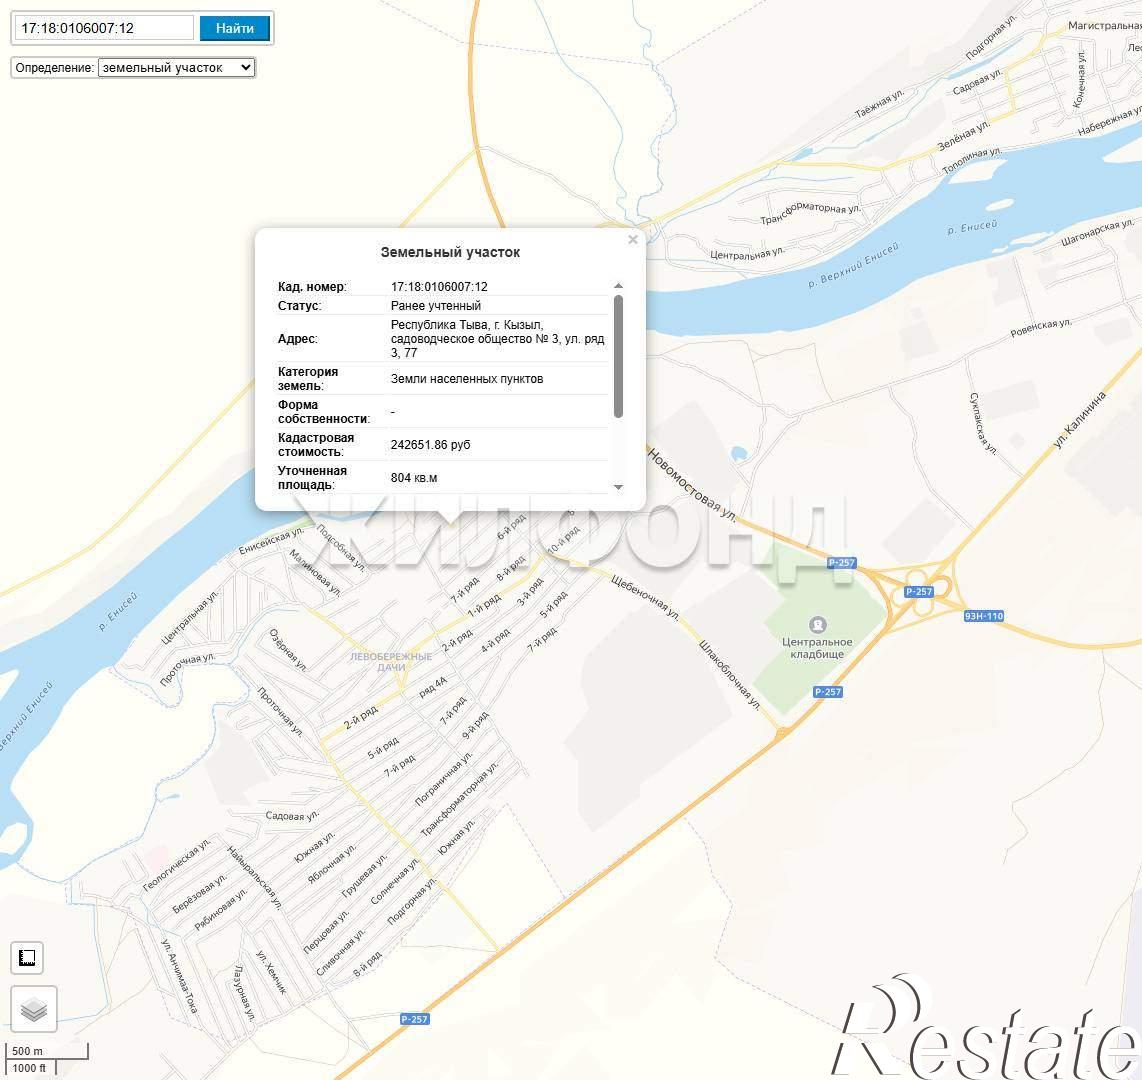Image resolution: width=1142 pixels, height=1080 pixels.
Task: Click the Центральное кладбище marker icon
Action: point(817,624)
